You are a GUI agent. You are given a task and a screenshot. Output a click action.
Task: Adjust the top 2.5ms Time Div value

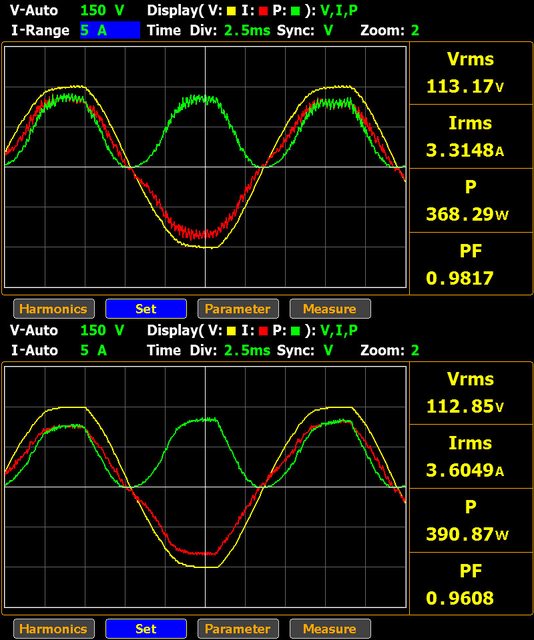click(x=247, y=31)
